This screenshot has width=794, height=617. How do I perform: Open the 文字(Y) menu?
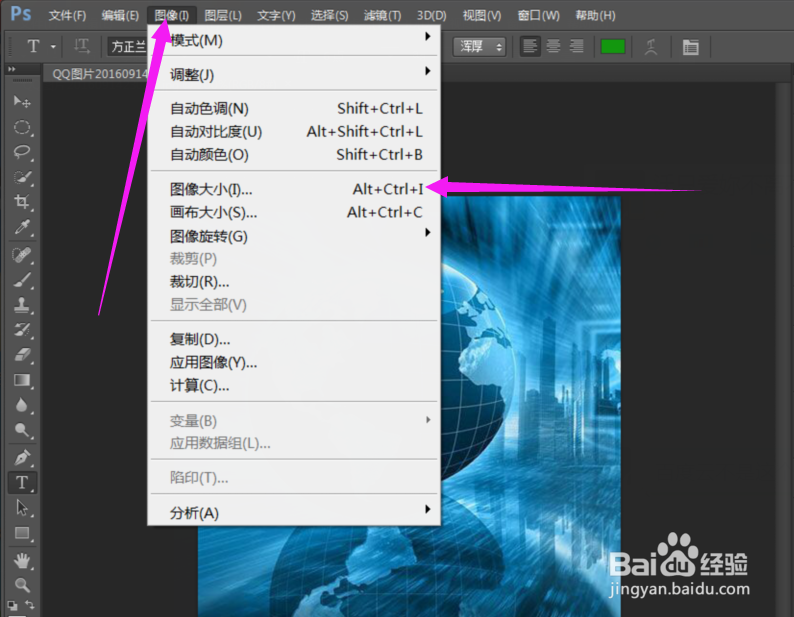[x=276, y=16]
